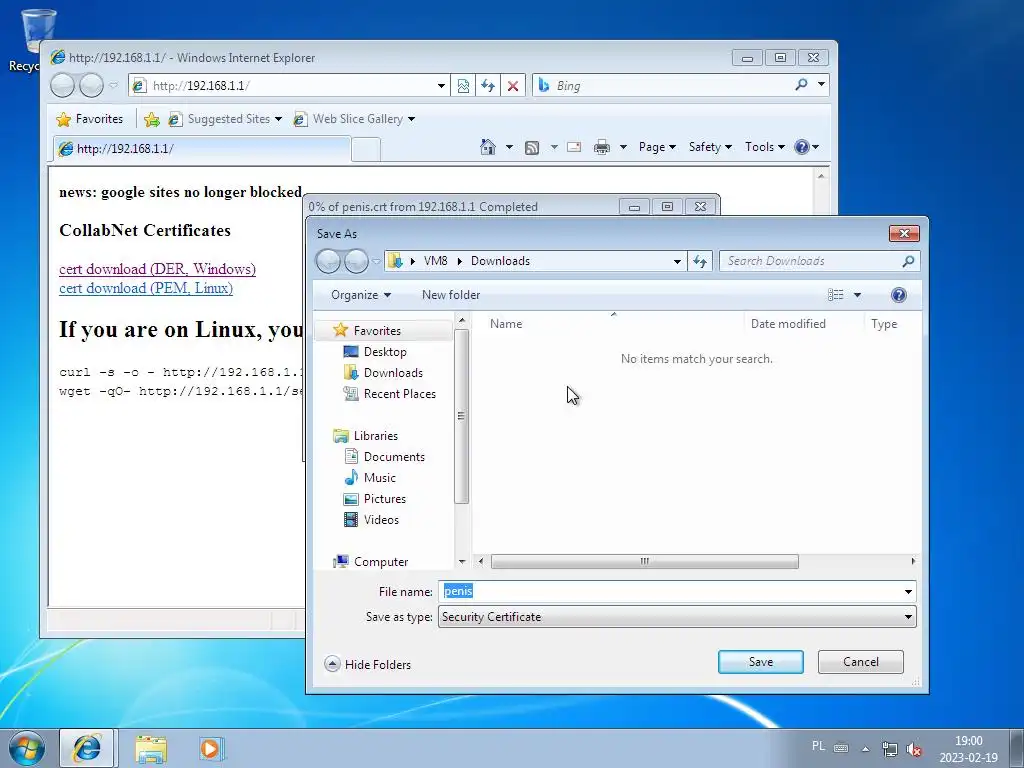Open a new blank IE tab
Screen dimensions: 1024x768
[x=366, y=150]
